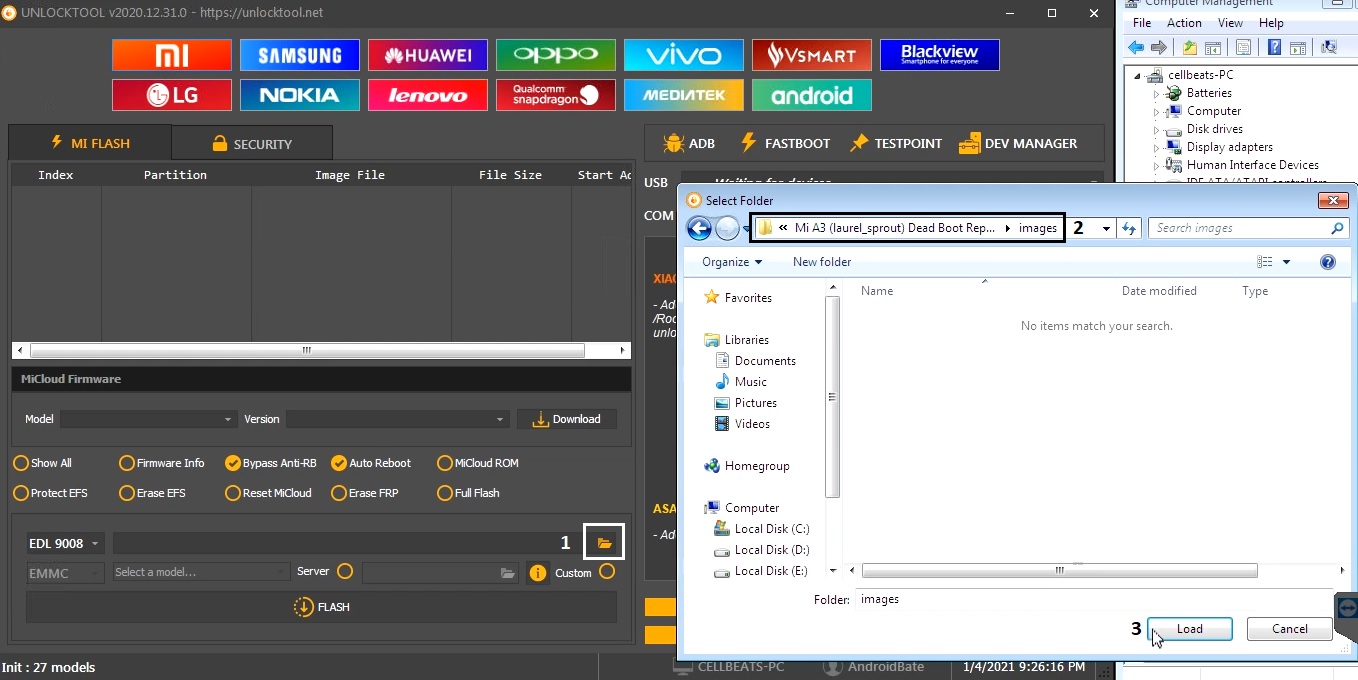1358x680 pixels.
Task: Expand the Disk drives device node
Action: 1157,129
